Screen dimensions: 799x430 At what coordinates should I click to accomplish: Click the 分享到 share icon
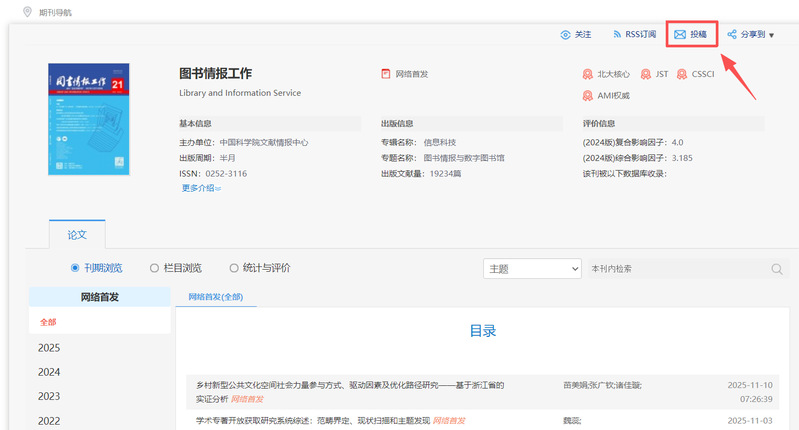click(732, 35)
